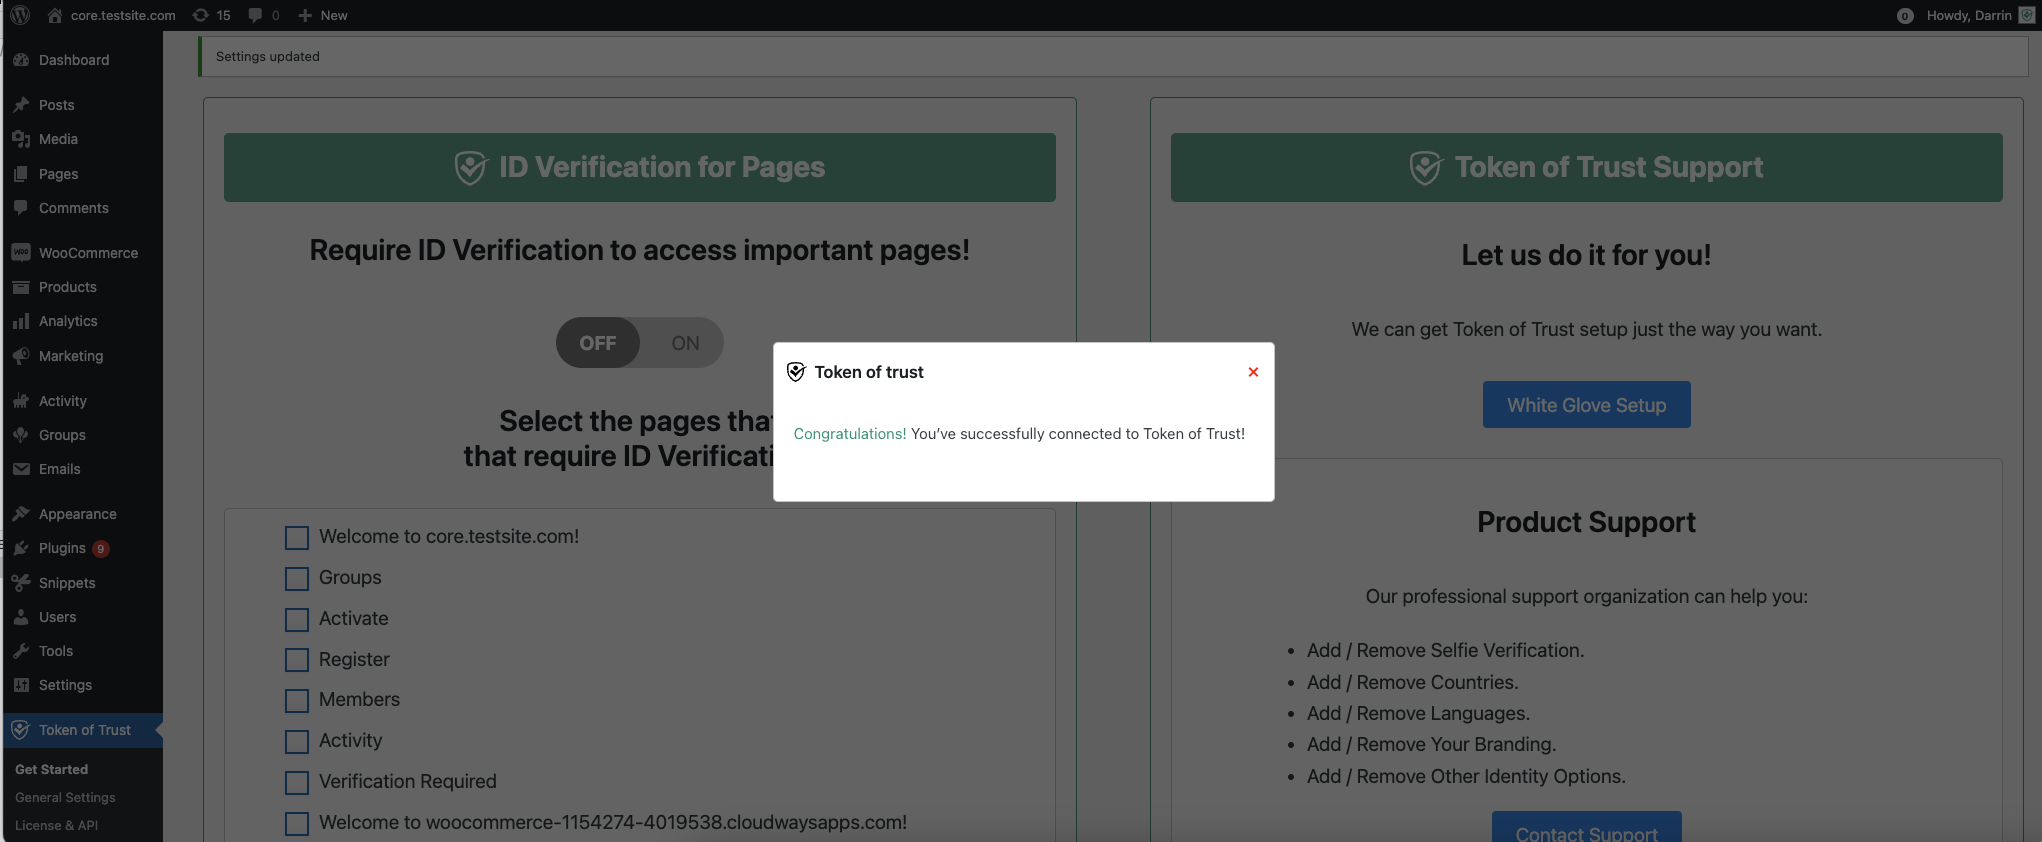Open General Settings submenu item

point(65,797)
